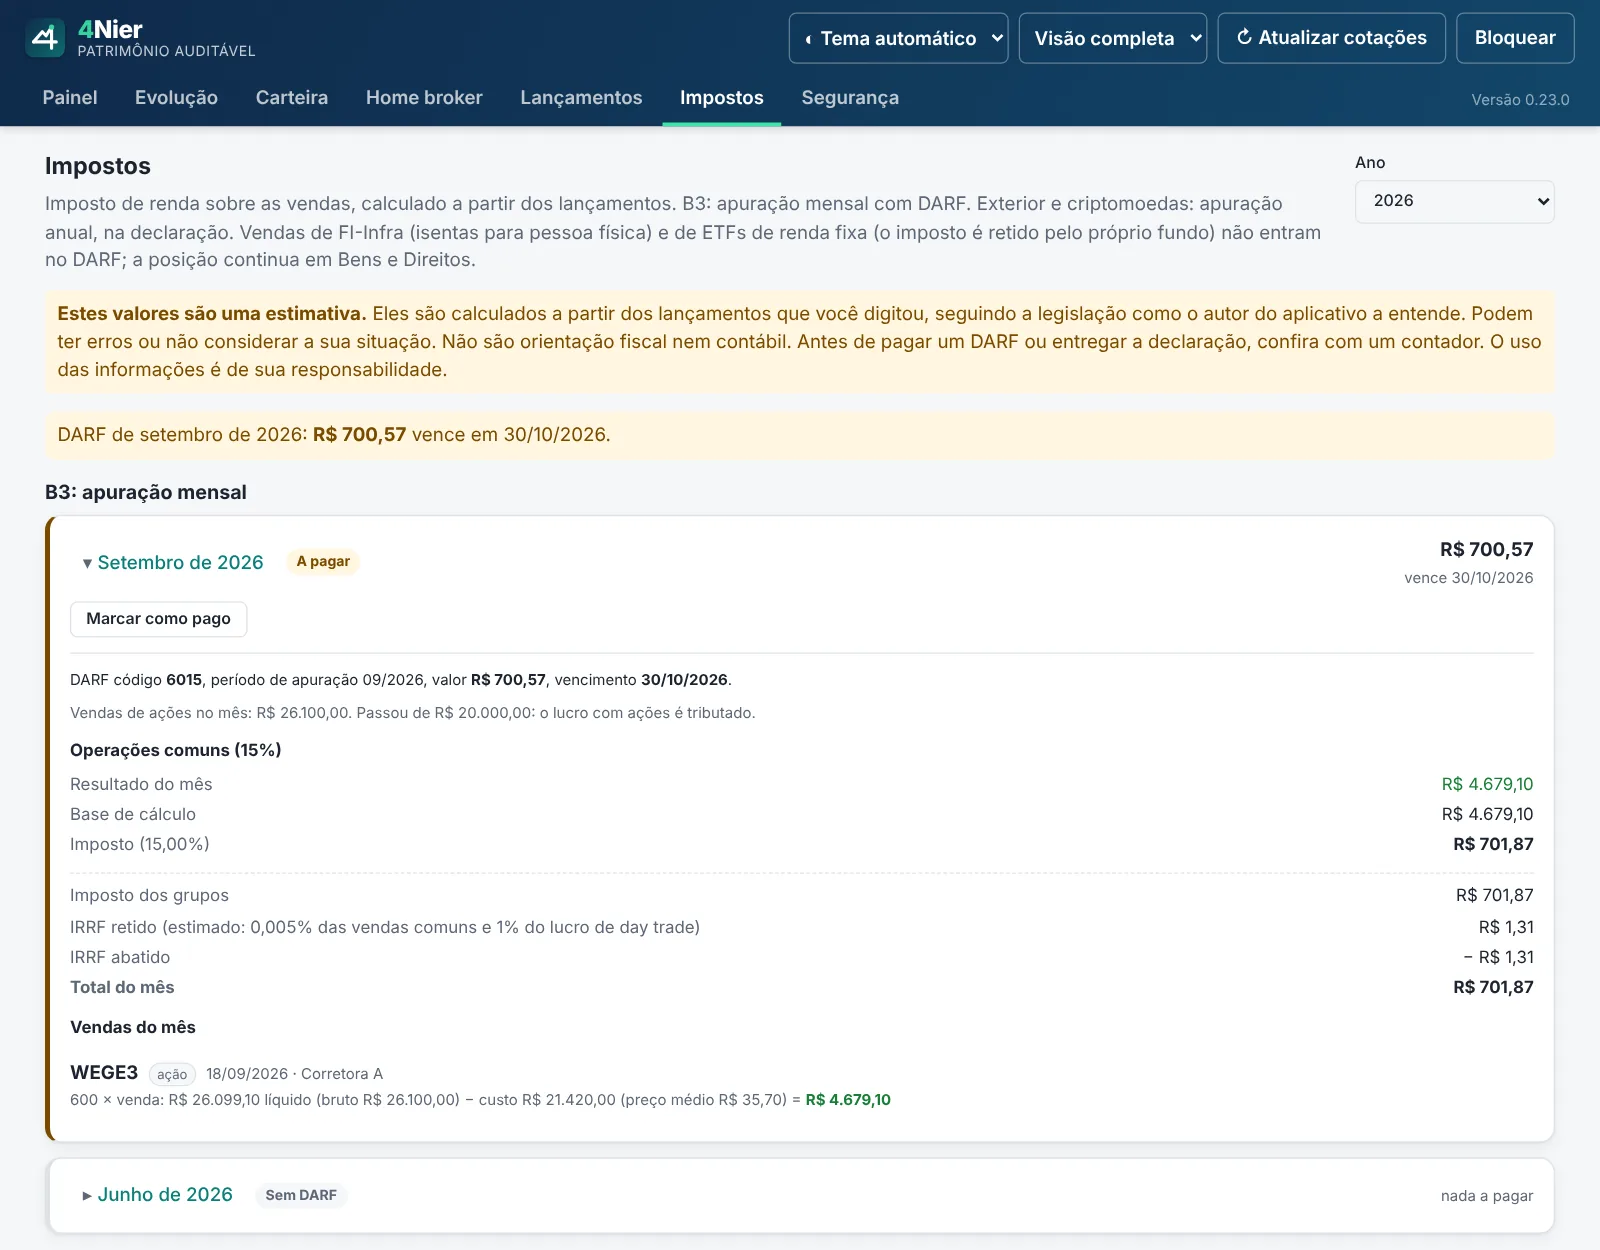Image resolution: width=1600 pixels, height=1250 pixels.
Task: Click the green R$ 4.679,10 Resultado do mês value
Action: pyautogui.click(x=1487, y=784)
